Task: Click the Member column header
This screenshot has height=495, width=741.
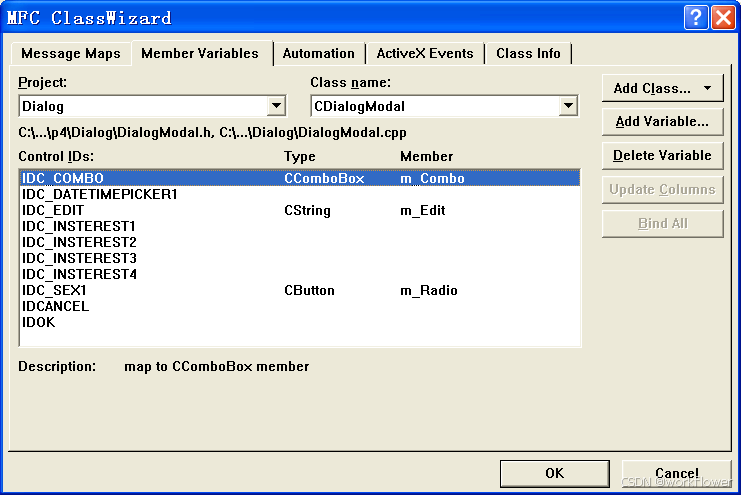Action: pos(426,156)
